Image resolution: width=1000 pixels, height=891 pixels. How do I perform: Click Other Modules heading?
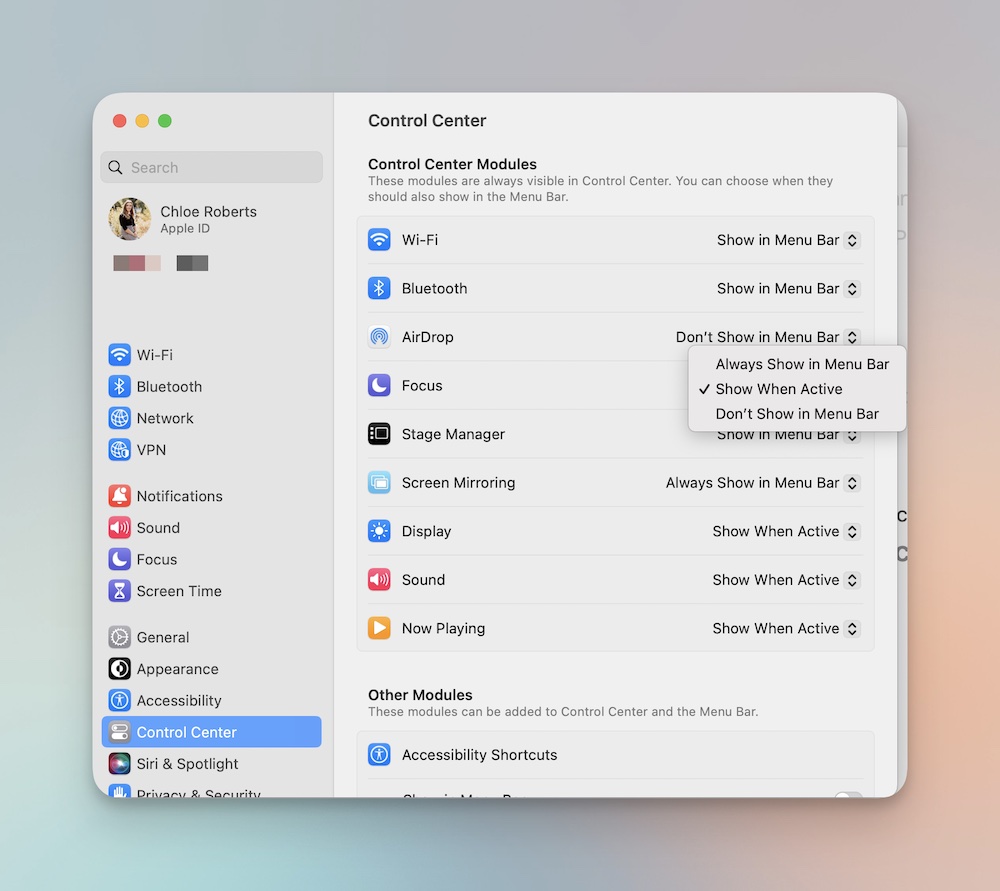420,695
